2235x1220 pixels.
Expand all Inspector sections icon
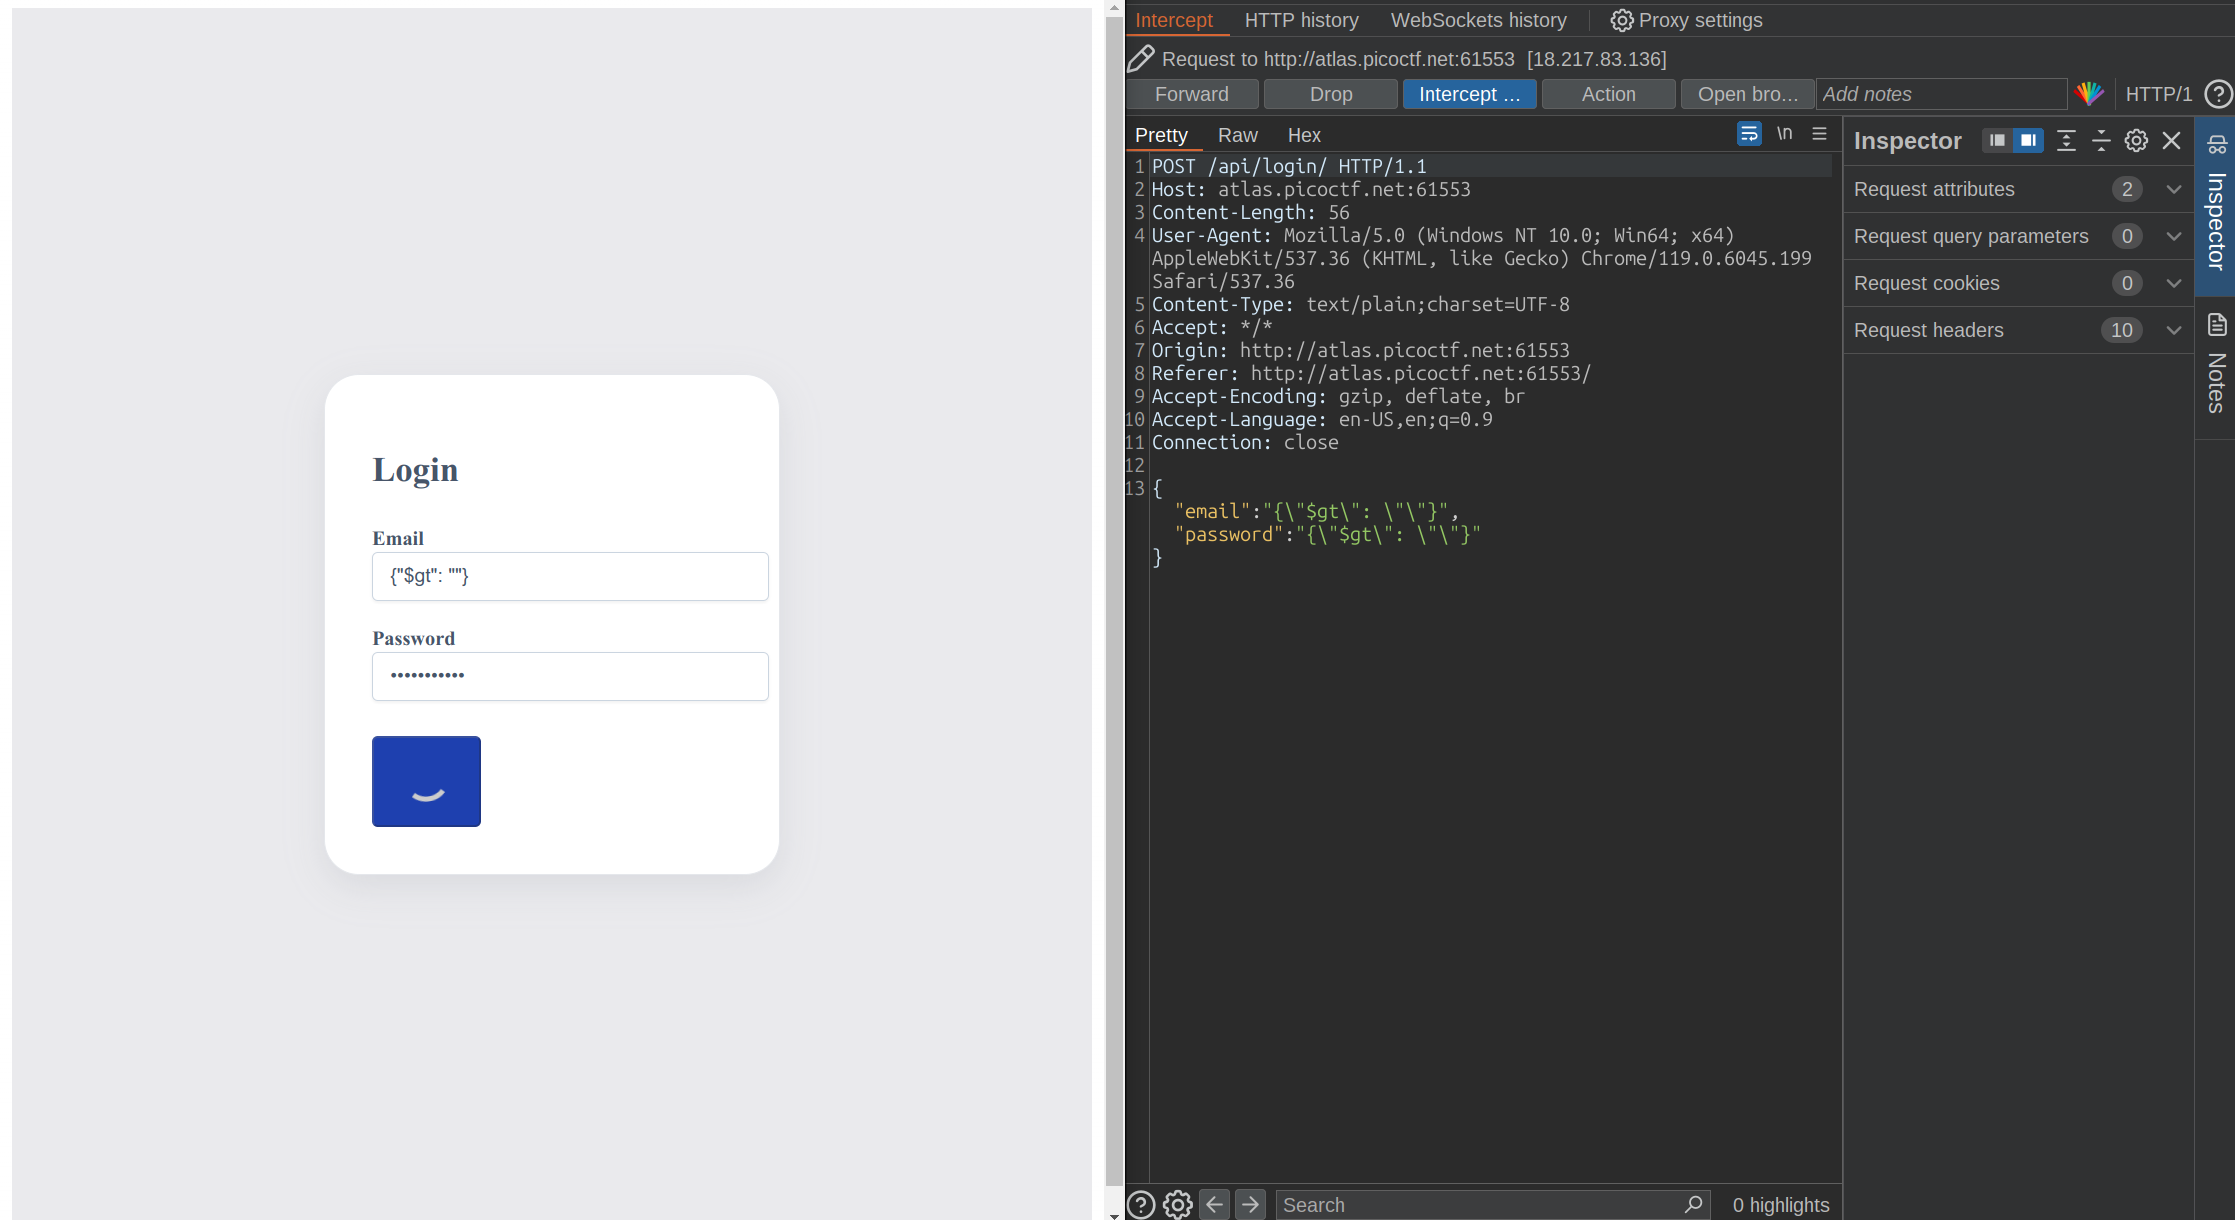click(2066, 141)
